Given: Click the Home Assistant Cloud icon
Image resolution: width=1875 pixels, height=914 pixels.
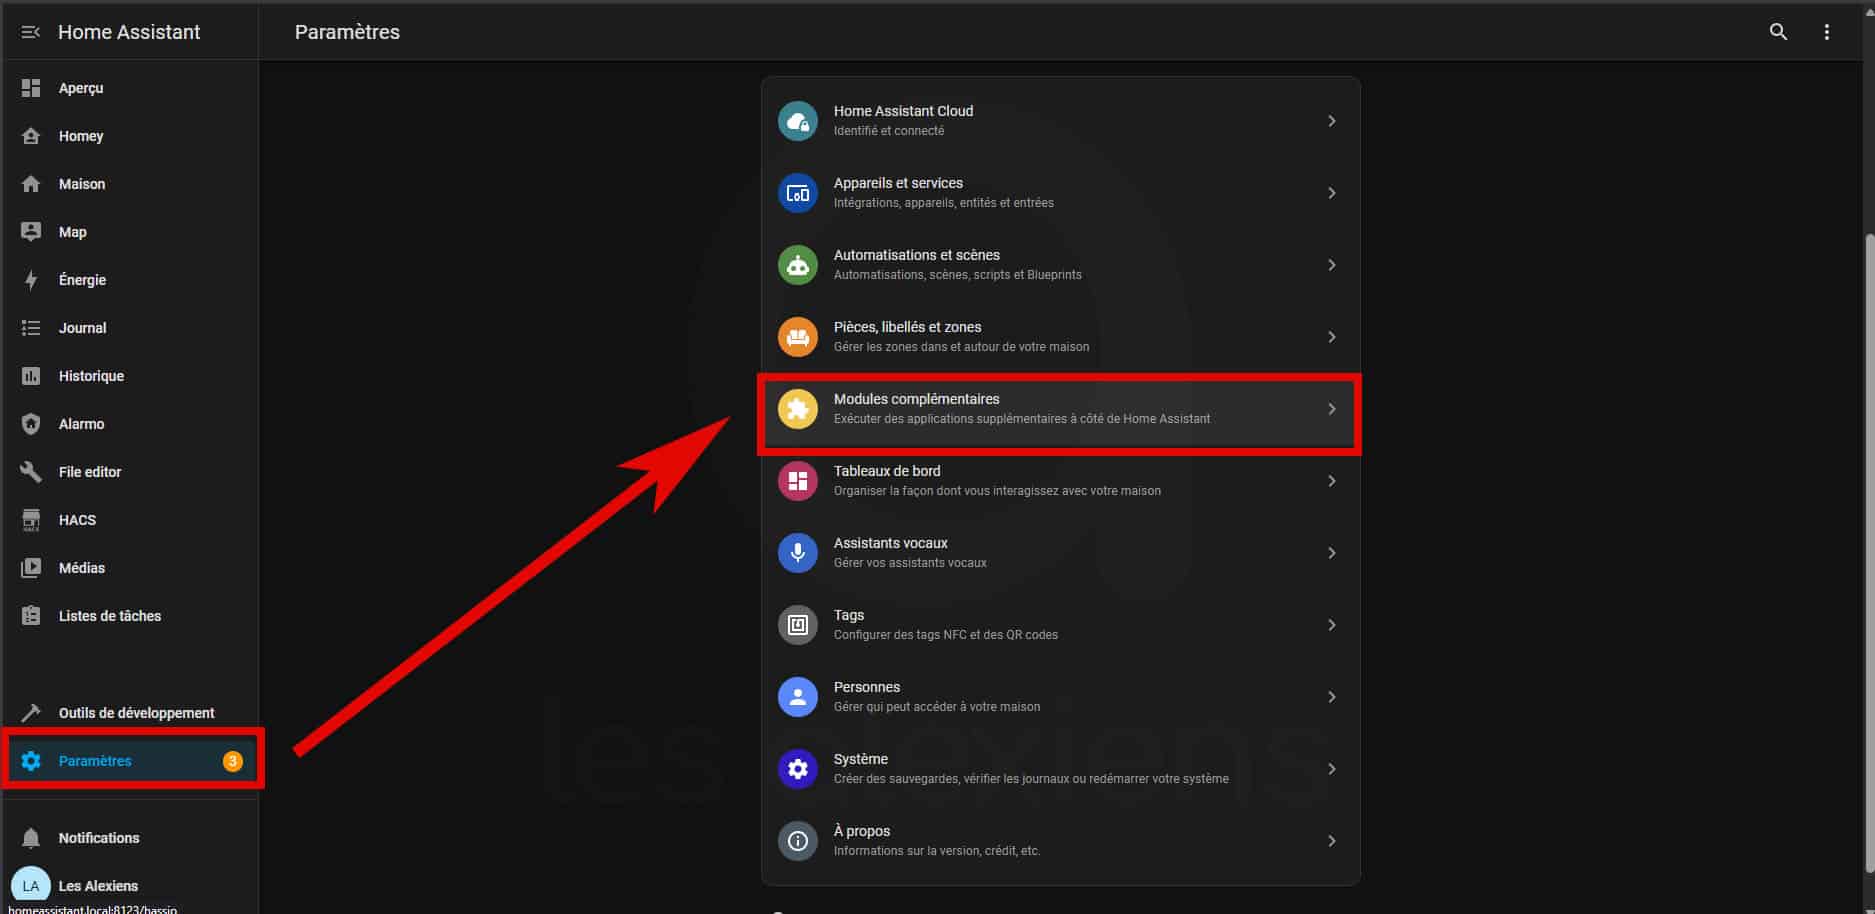Looking at the screenshot, I should 798,121.
